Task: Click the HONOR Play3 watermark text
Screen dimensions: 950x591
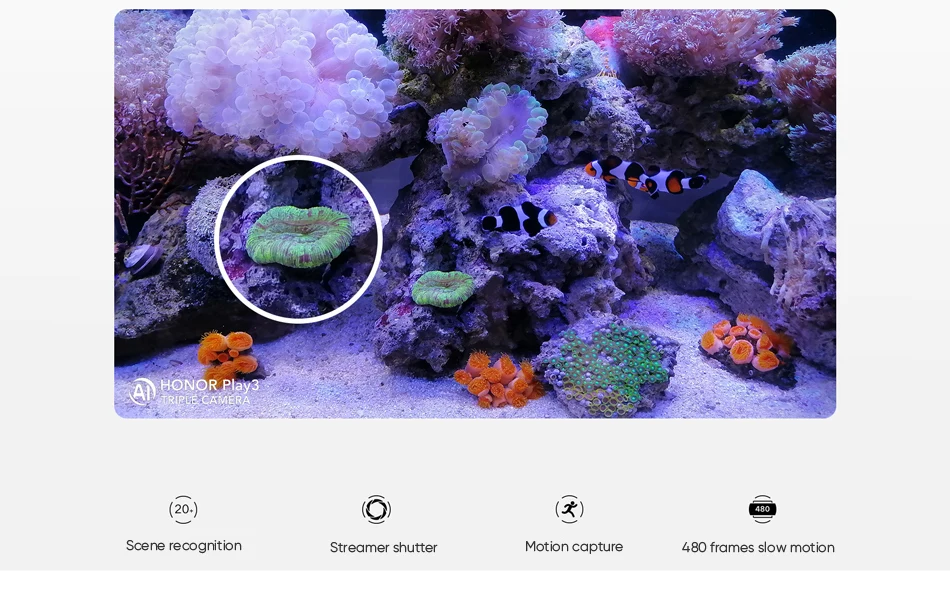Action: tap(210, 385)
